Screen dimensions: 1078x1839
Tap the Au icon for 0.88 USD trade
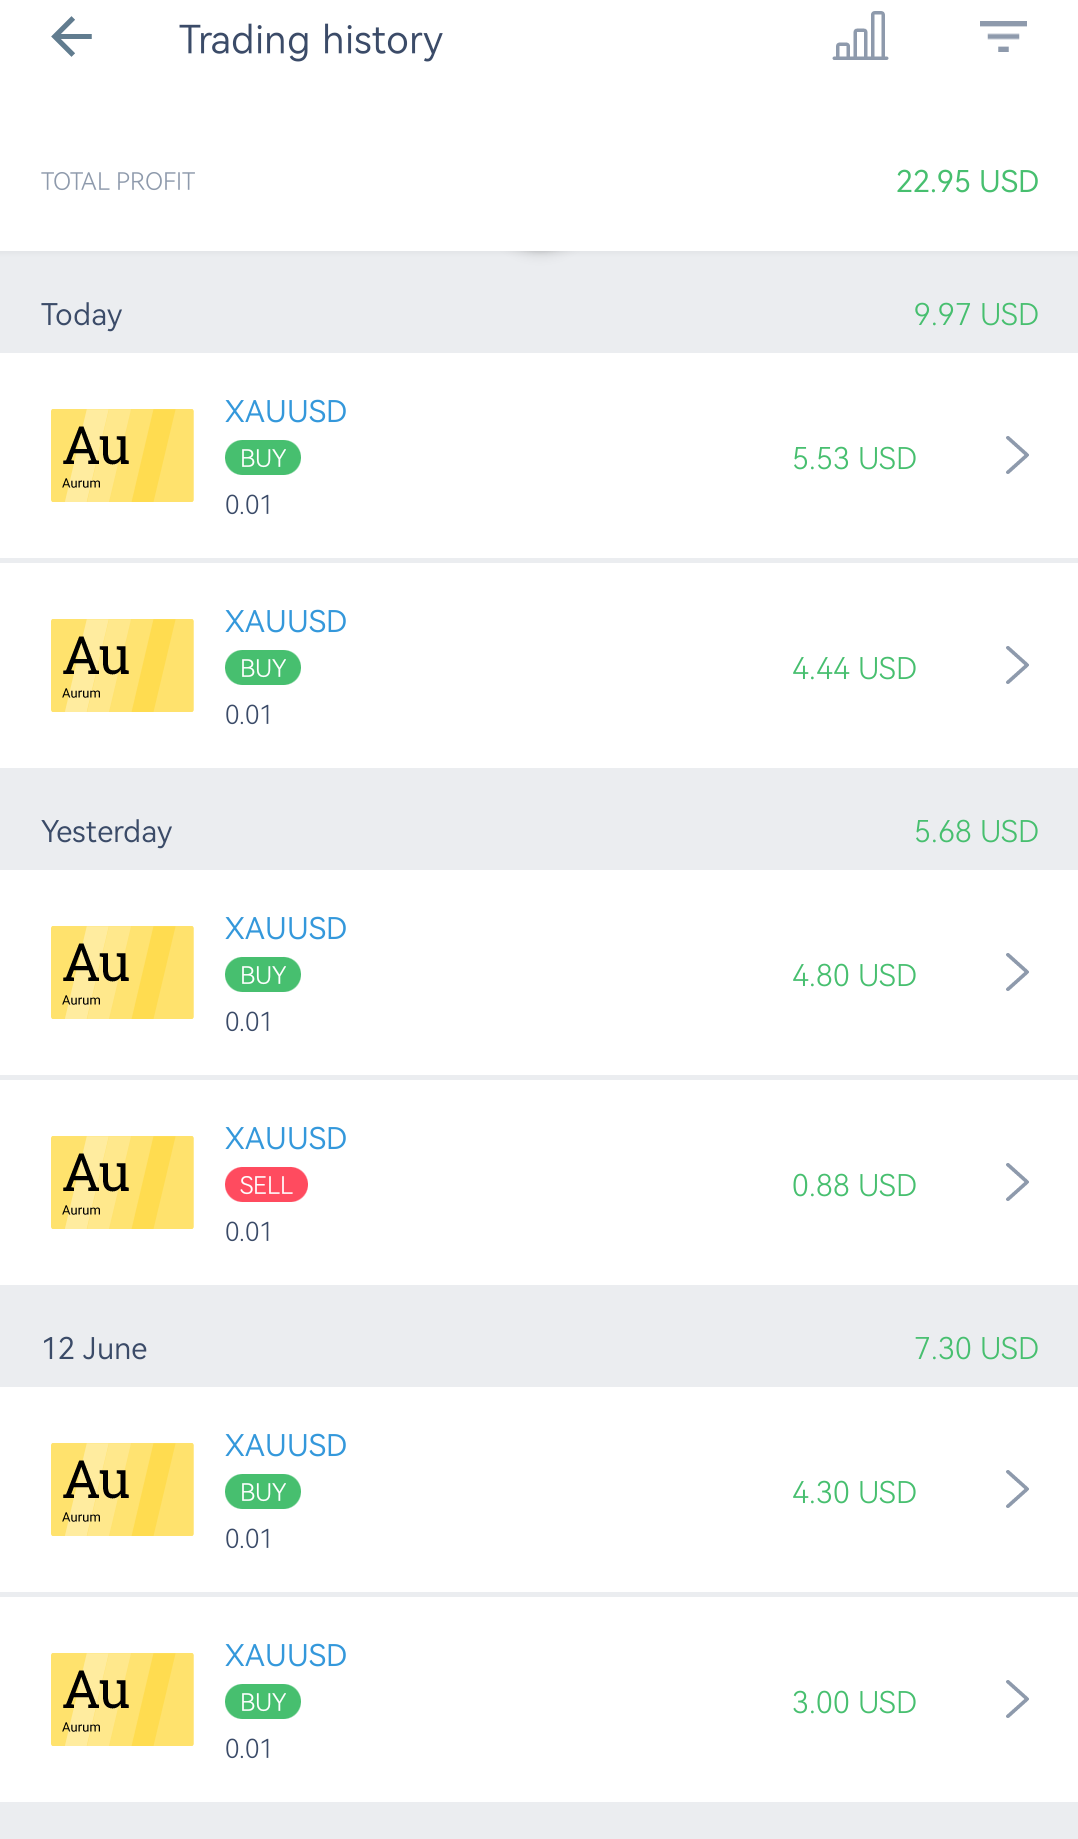[122, 1182]
